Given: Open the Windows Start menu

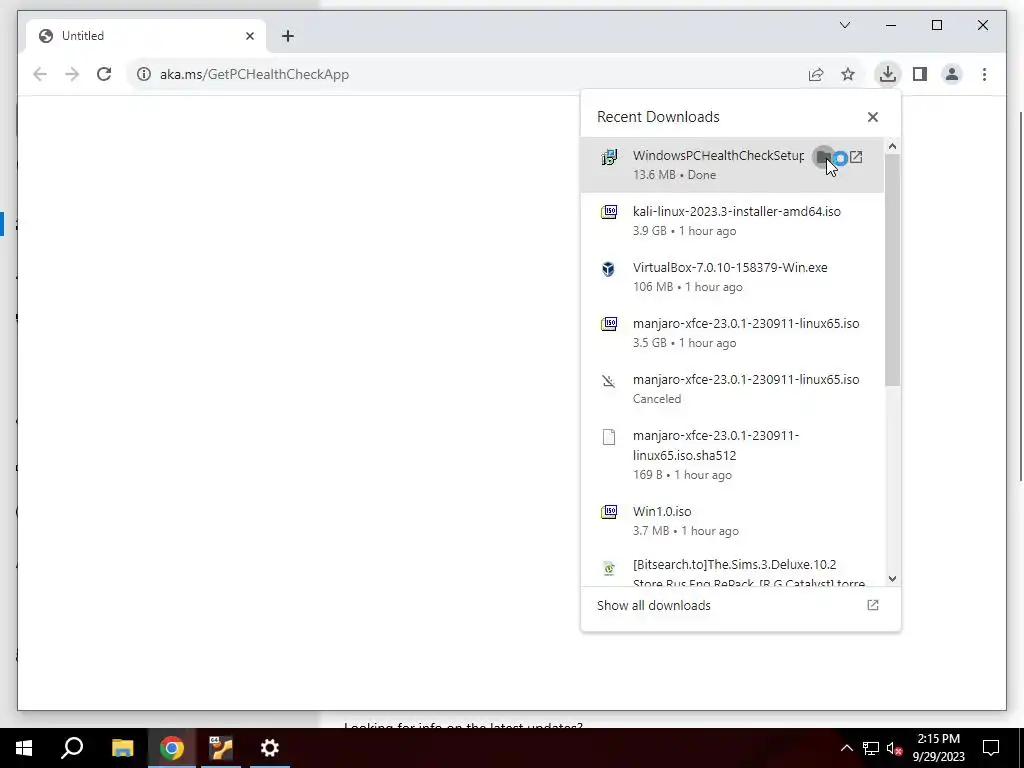Looking at the screenshot, I should click(x=24, y=748).
